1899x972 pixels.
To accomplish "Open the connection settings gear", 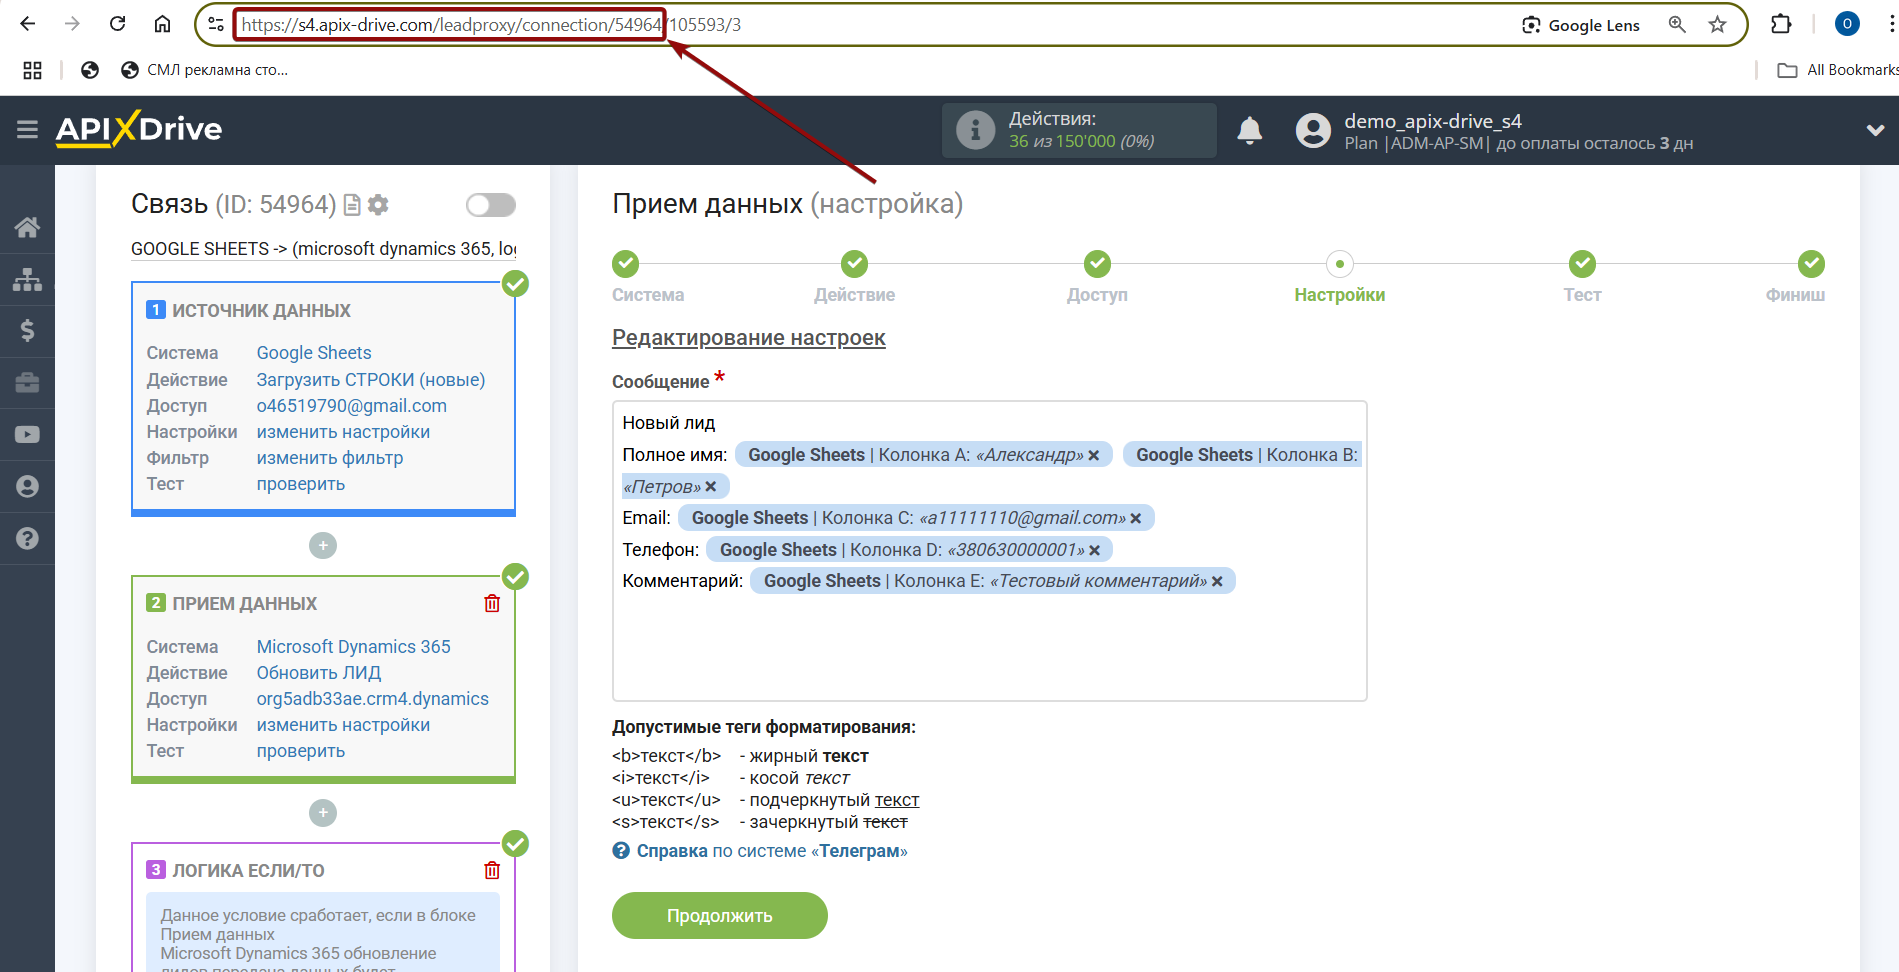I will (378, 205).
